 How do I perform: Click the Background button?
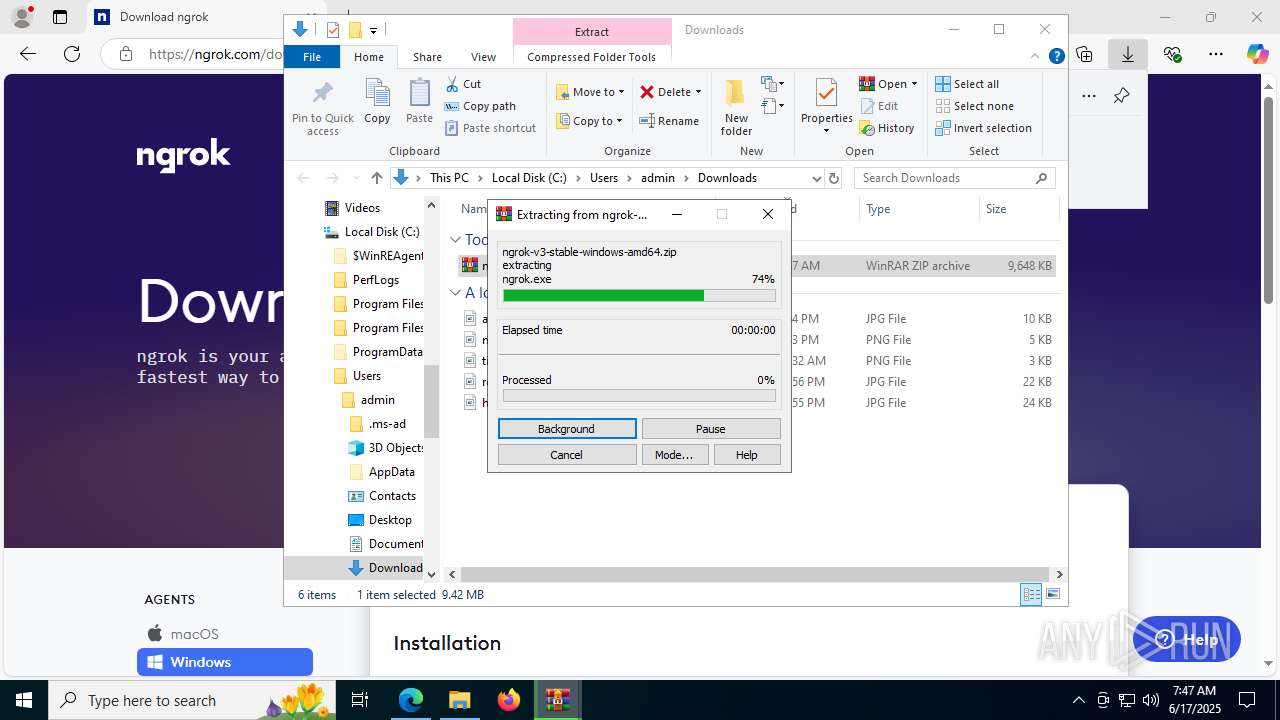[567, 429]
